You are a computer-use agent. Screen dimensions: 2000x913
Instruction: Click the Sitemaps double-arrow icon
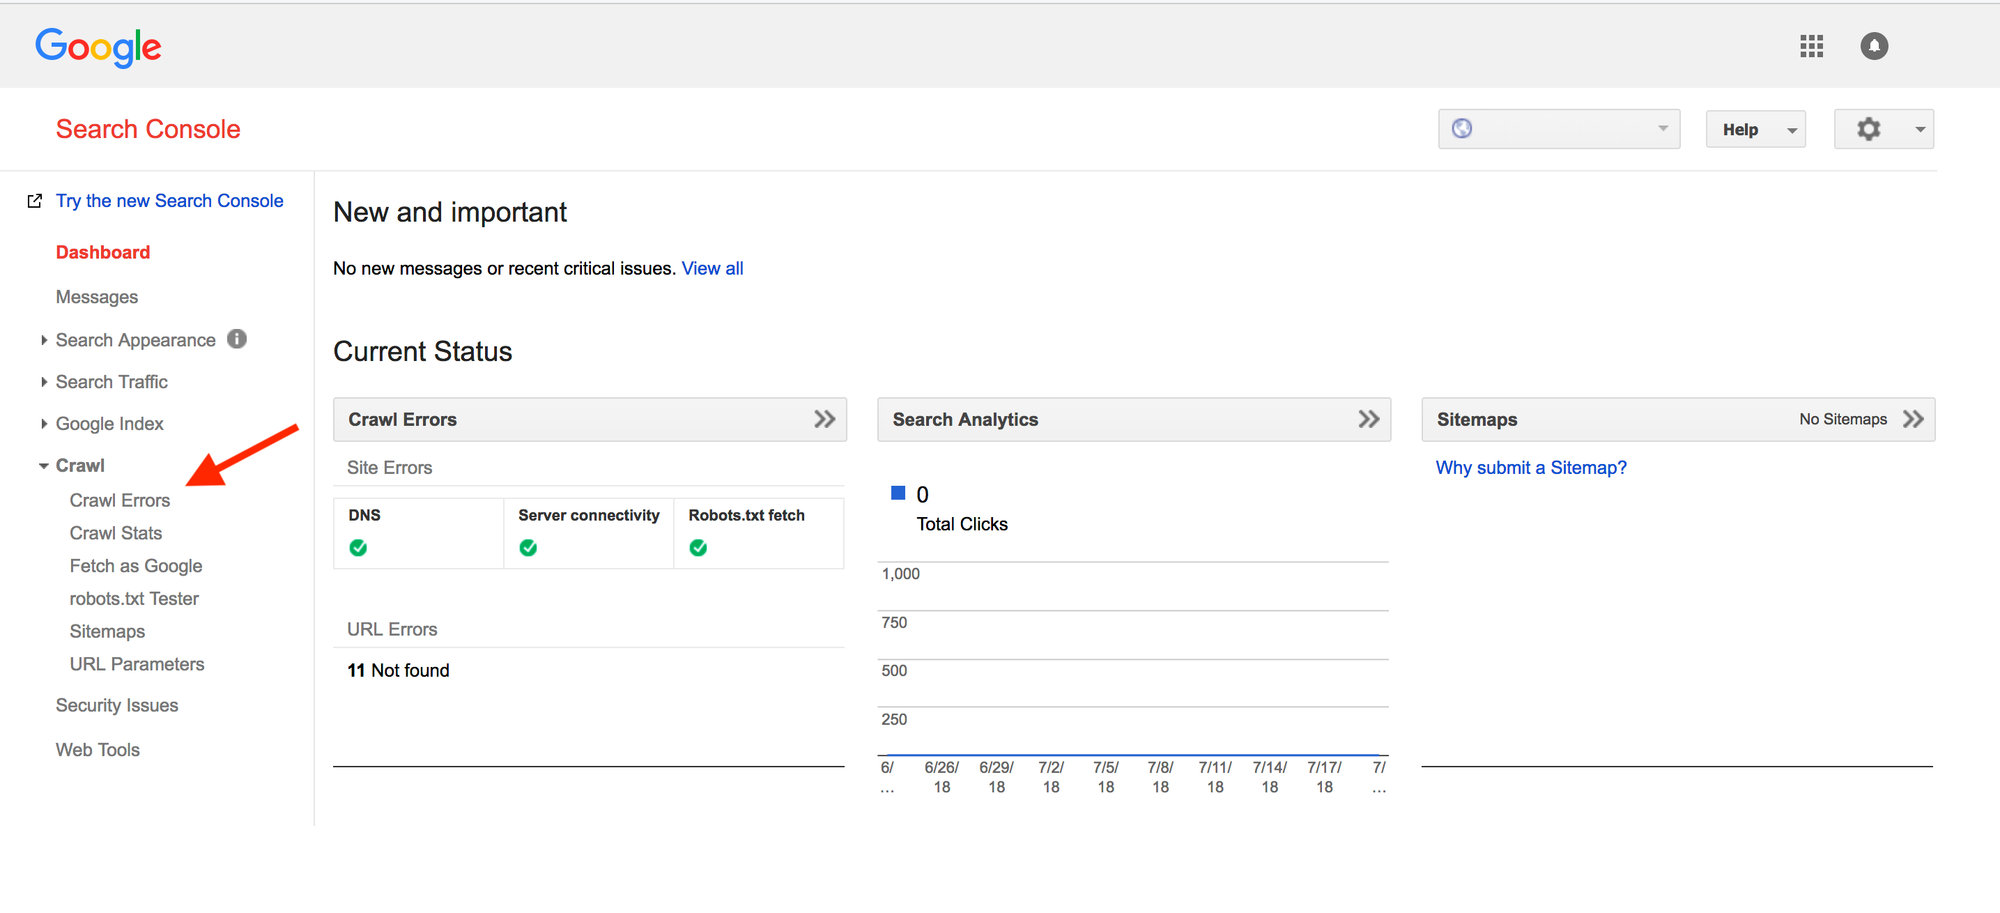pyautogui.click(x=1912, y=419)
